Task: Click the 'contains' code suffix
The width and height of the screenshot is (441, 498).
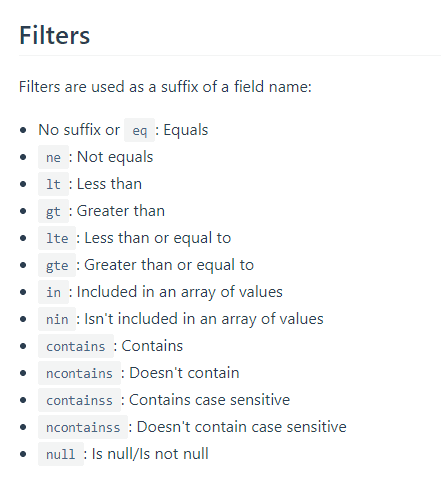Action: [76, 346]
